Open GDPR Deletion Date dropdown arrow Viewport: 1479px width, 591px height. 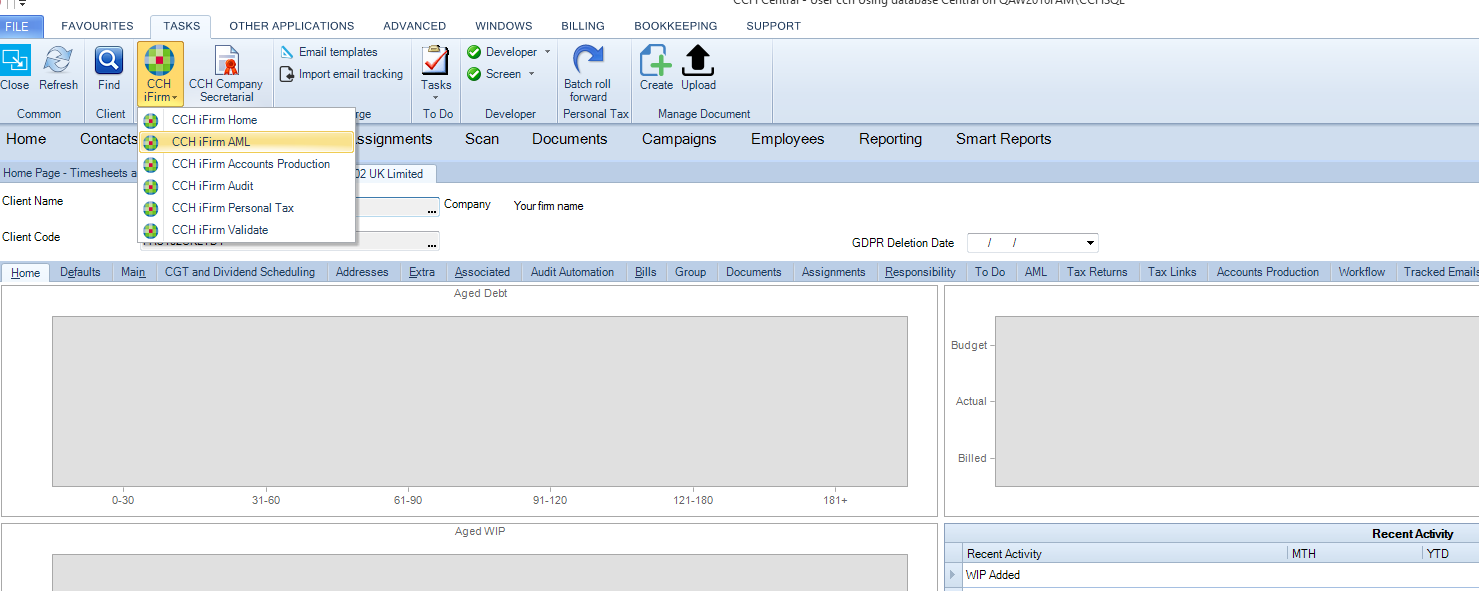coord(1090,243)
